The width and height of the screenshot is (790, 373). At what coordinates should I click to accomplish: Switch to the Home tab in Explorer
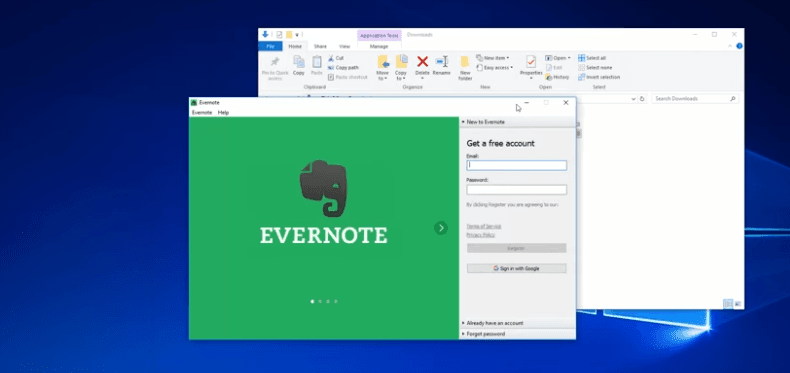click(295, 46)
